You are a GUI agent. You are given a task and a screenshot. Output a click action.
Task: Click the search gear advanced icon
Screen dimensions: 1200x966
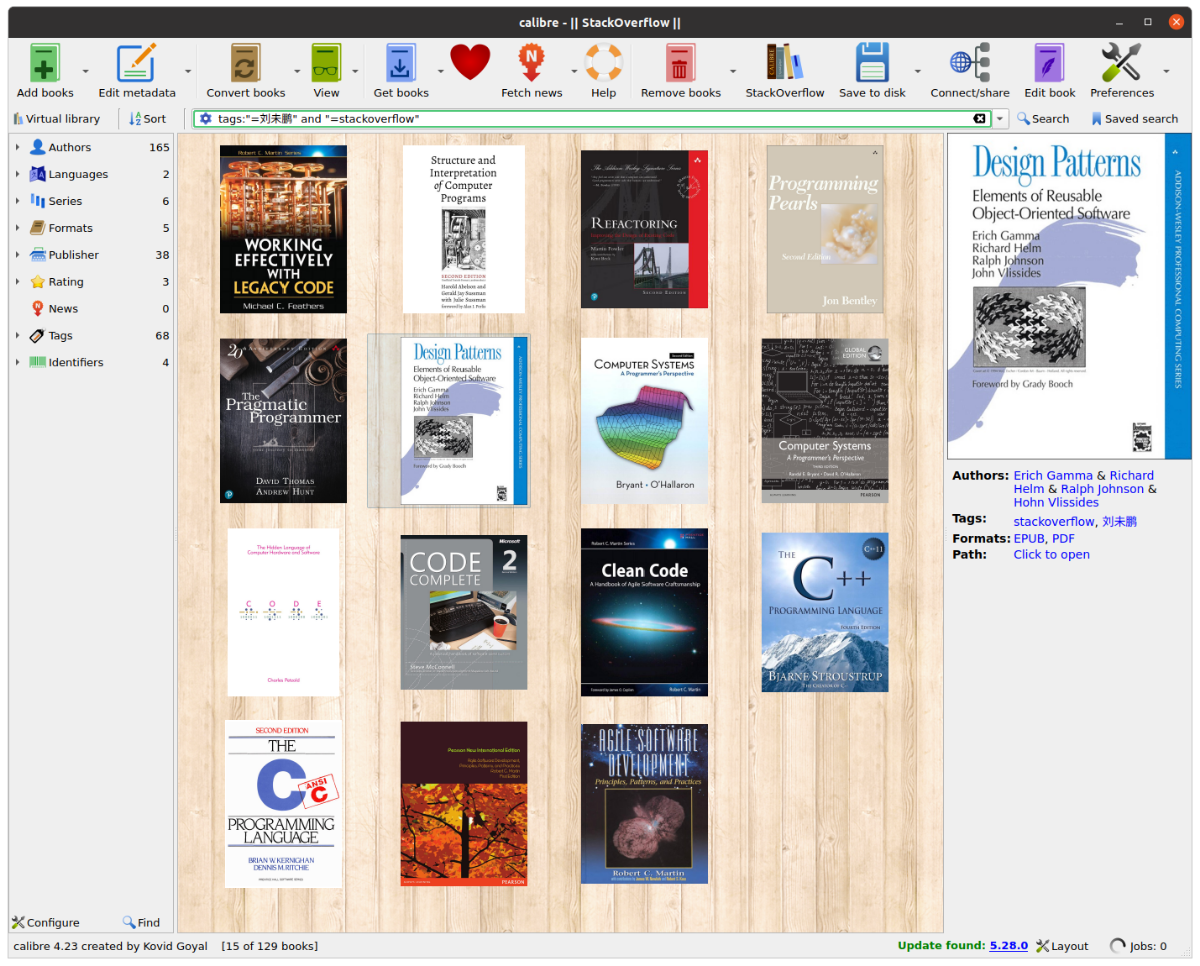point(205,119)
